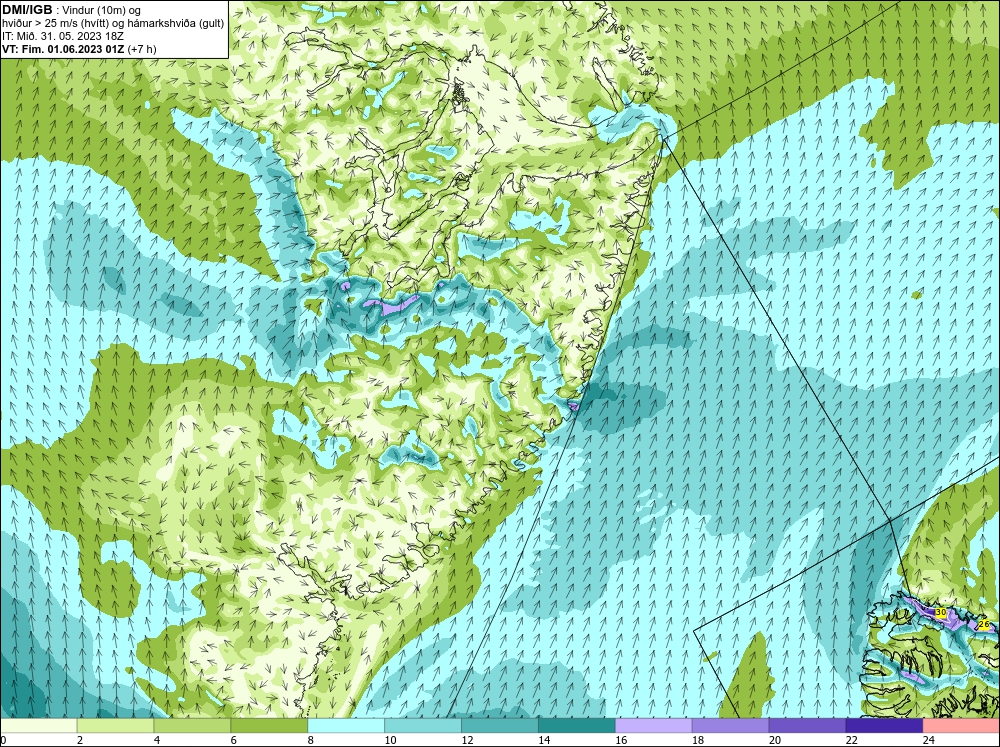The height and width of the screenshot is (747, 1000).
Task: Click the "(+7 h)" forecast offset text
Action: point(142,48)
